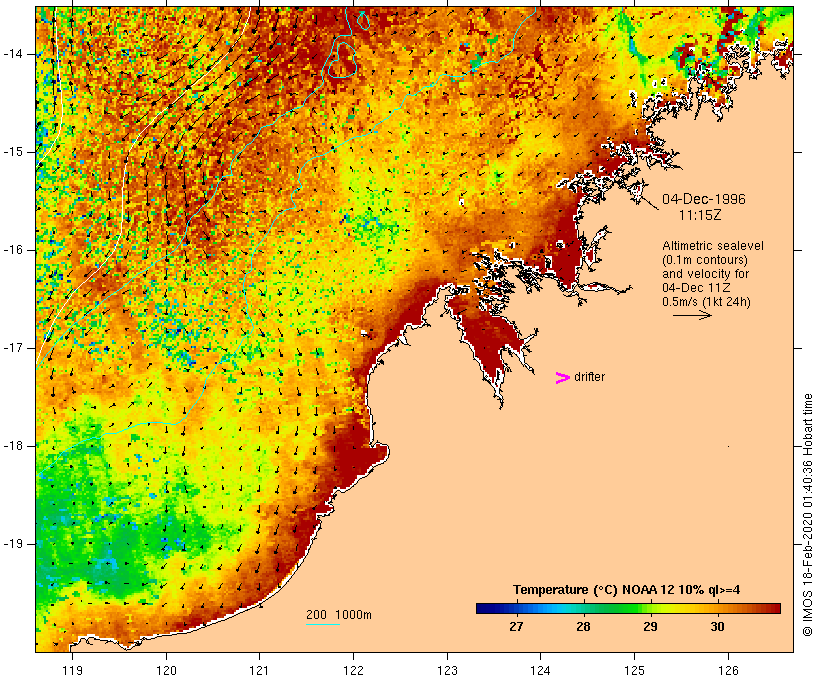Viewport: 820px width, 680px height.
Task: Click the 'Temperature (°C) NOAA 12 10% ql>=4' title
Action: coord(627,590)
